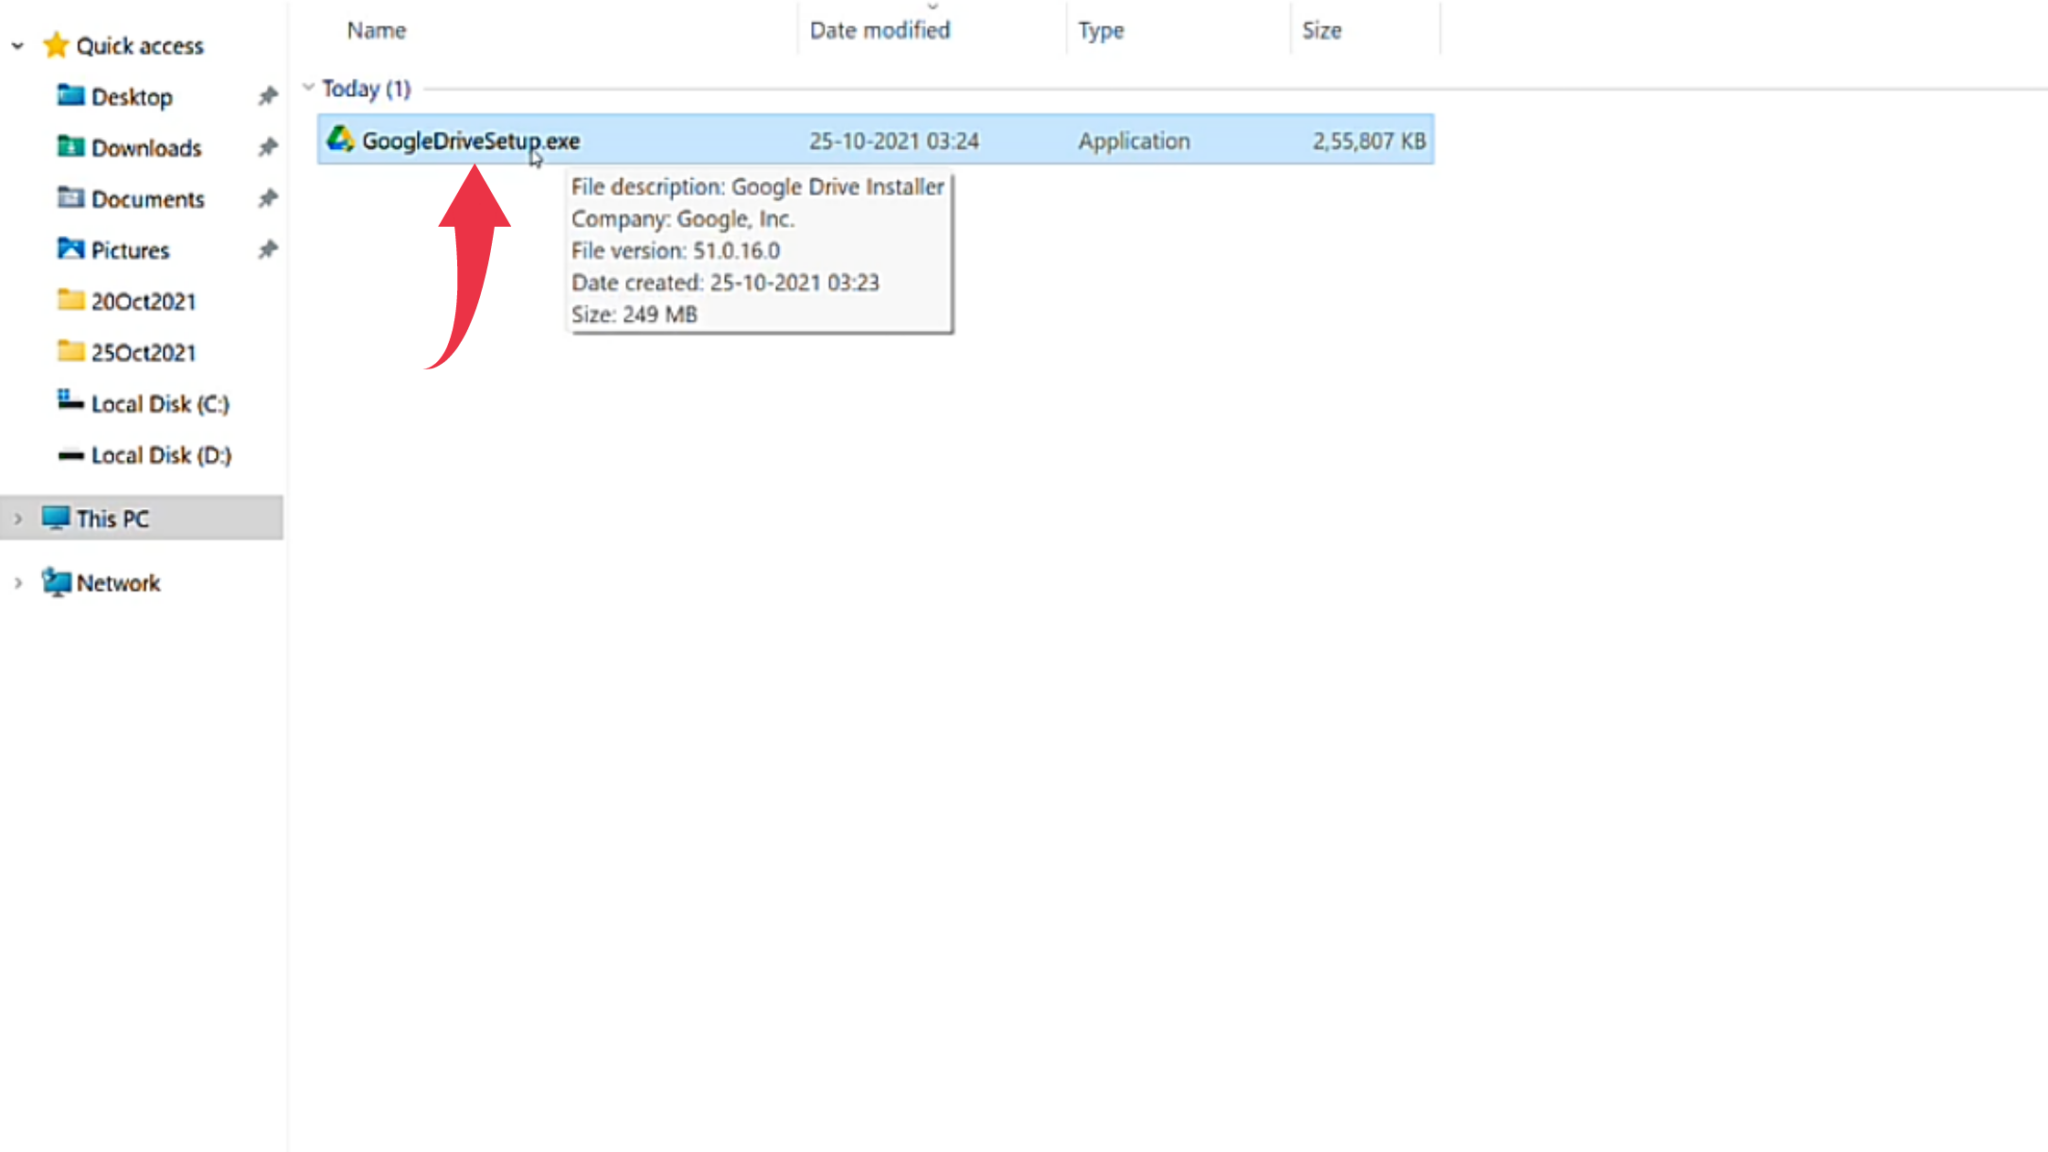
Task: Click the Desktop folder icon in sidebar
Action: pos(70,96)
